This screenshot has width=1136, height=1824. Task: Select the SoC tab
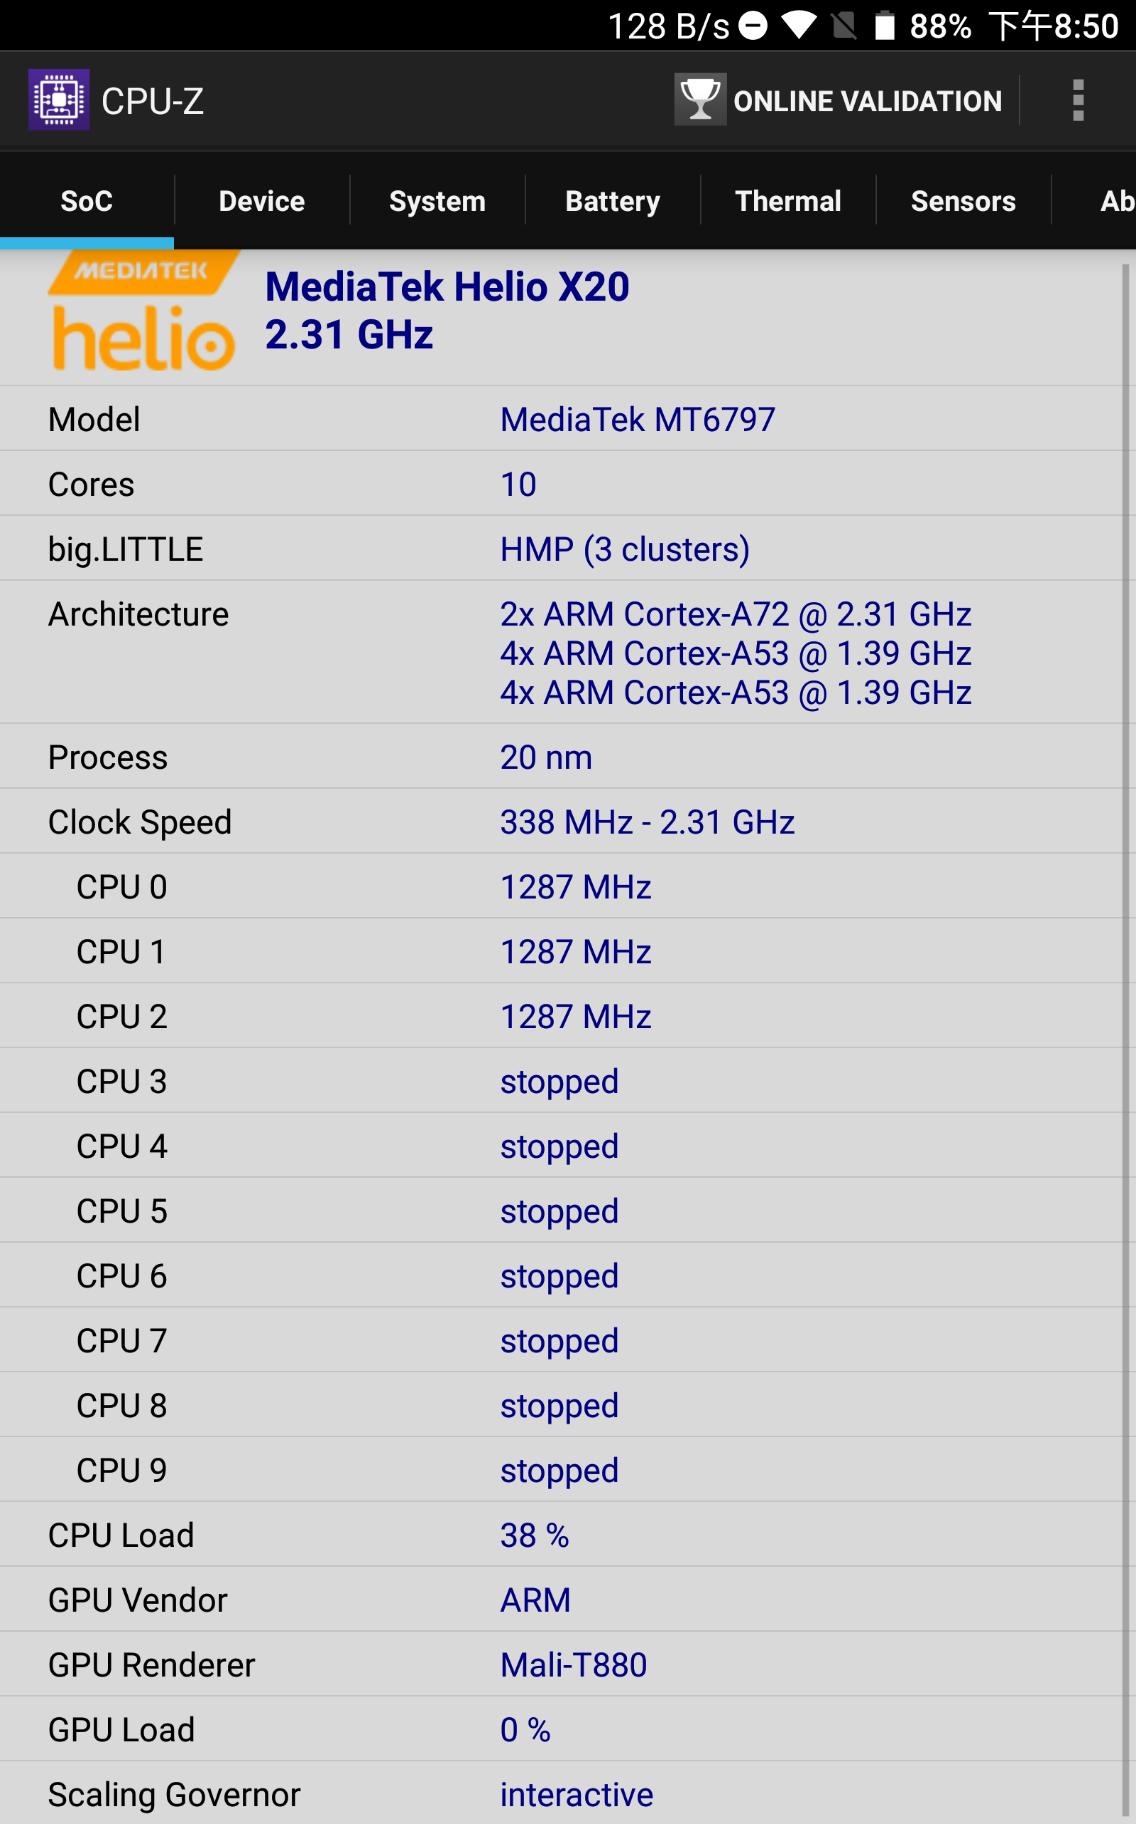coord(87,201)
